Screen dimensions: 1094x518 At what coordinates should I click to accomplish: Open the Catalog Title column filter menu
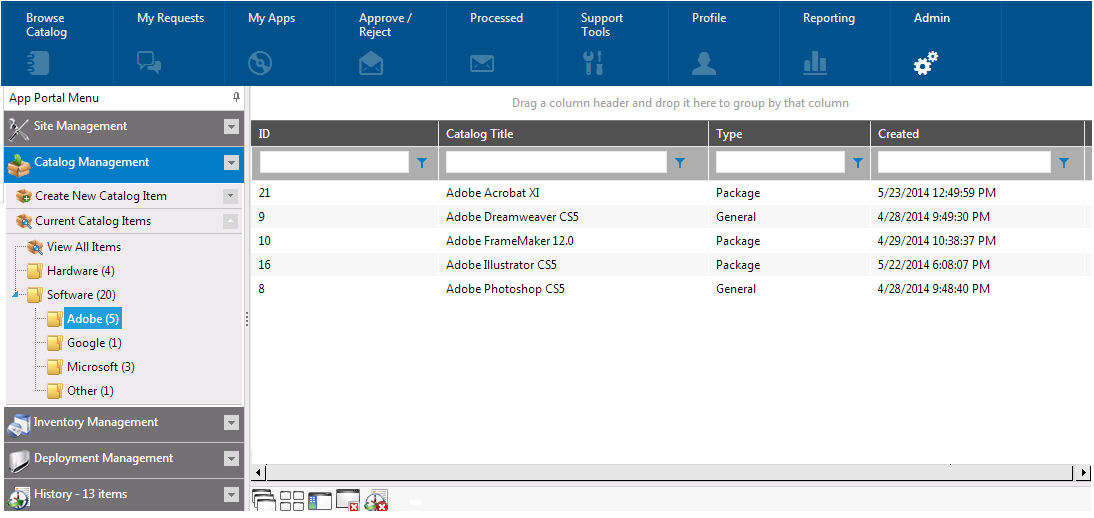[680, 162]
